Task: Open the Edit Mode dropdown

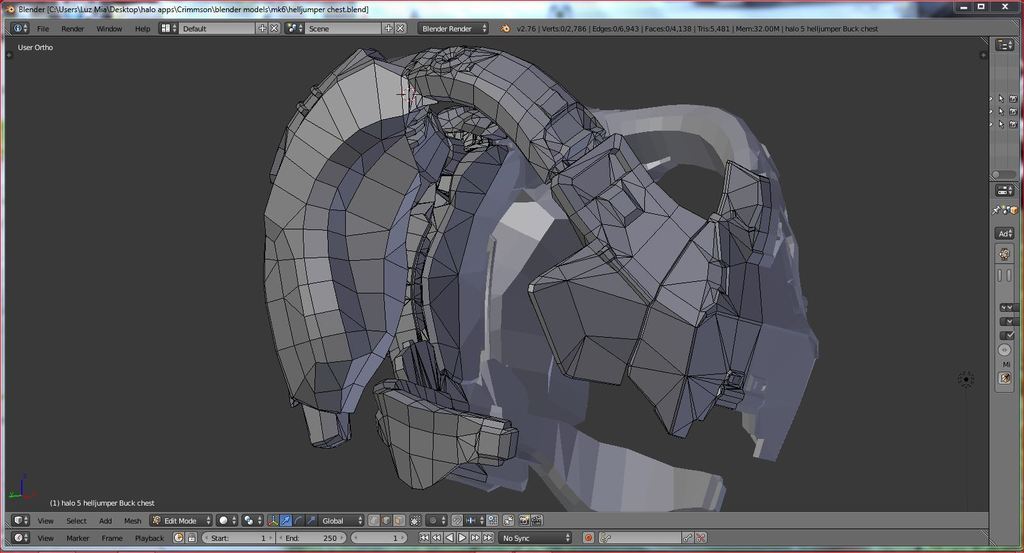Action: tap(181, 521)
